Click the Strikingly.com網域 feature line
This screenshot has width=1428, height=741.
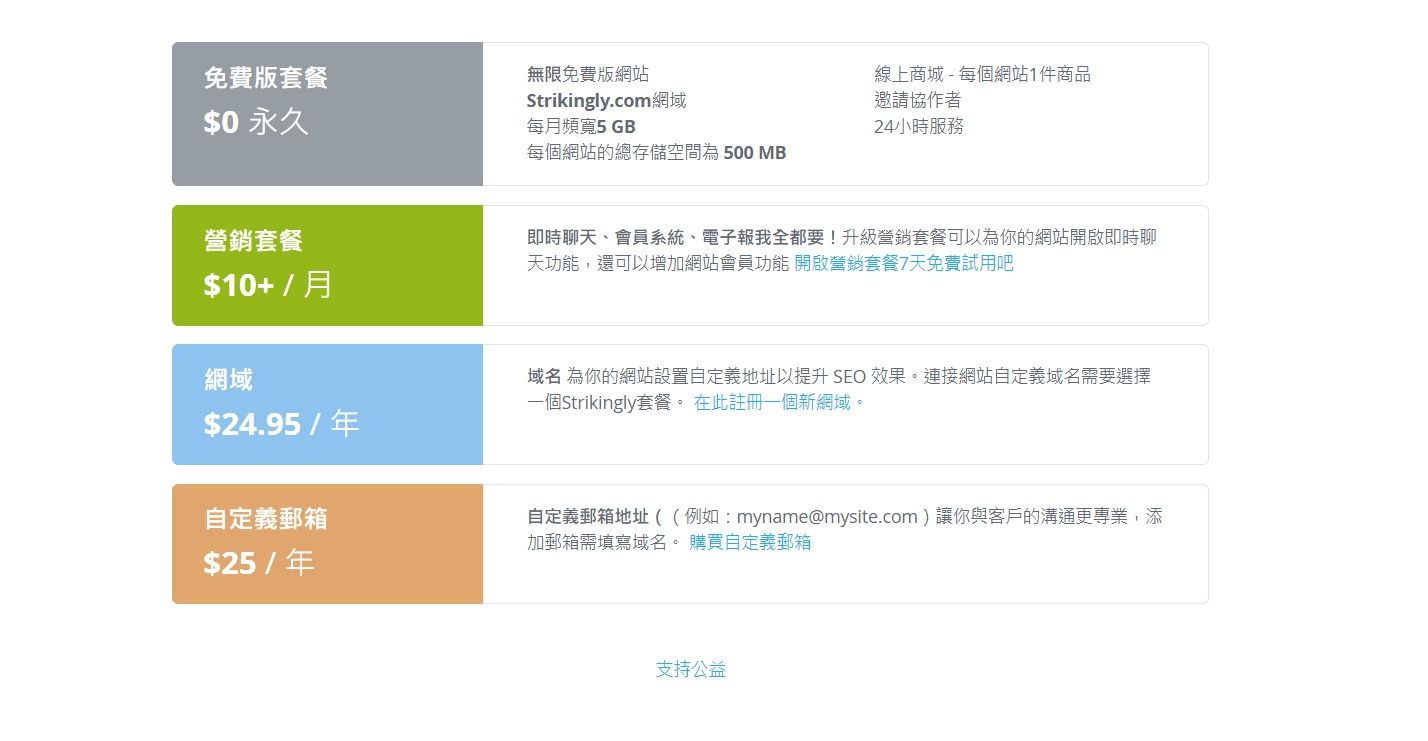click(606, 101)
